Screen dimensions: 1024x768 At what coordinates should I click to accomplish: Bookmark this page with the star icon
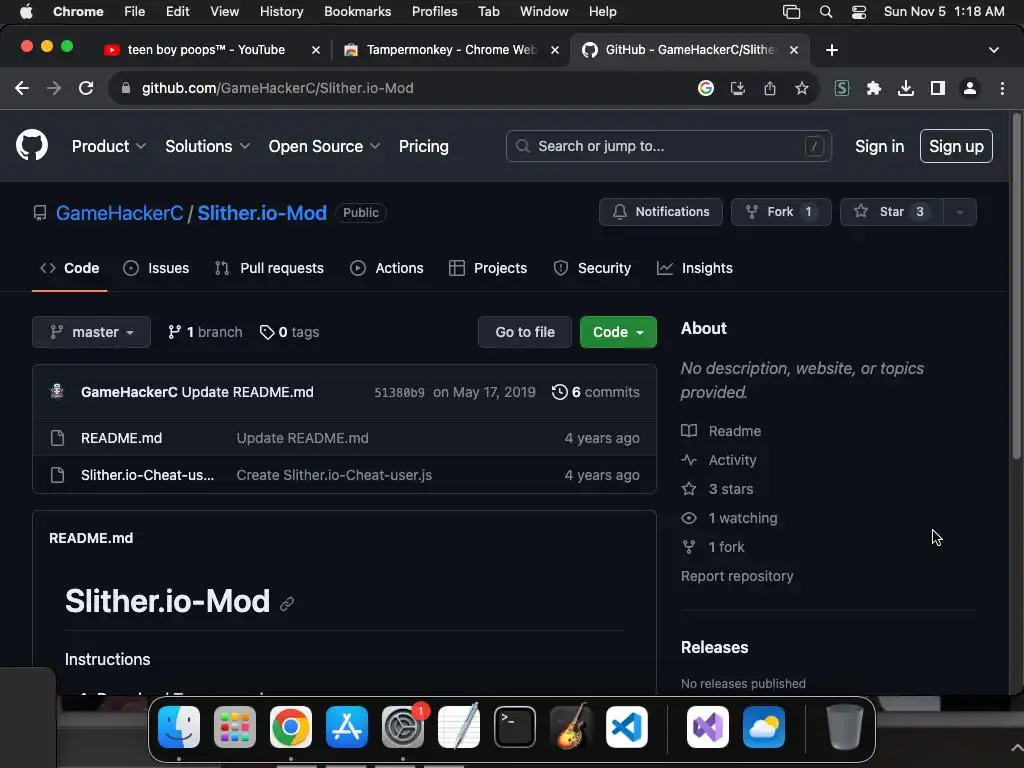pos(802,88)
